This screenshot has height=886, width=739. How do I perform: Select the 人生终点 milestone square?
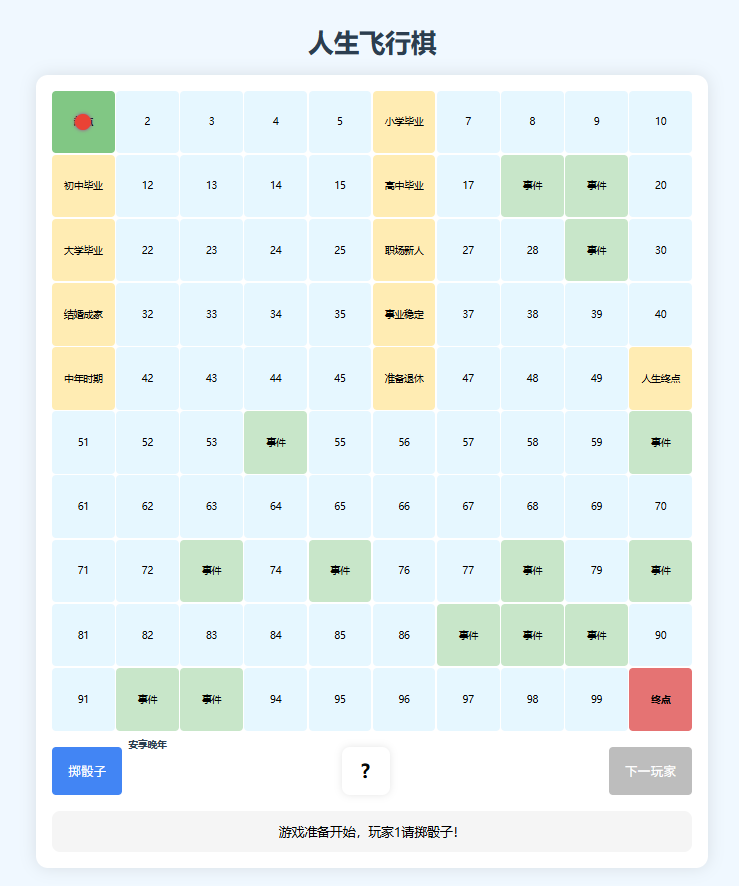pyautogui.click(x=660, y=378)
